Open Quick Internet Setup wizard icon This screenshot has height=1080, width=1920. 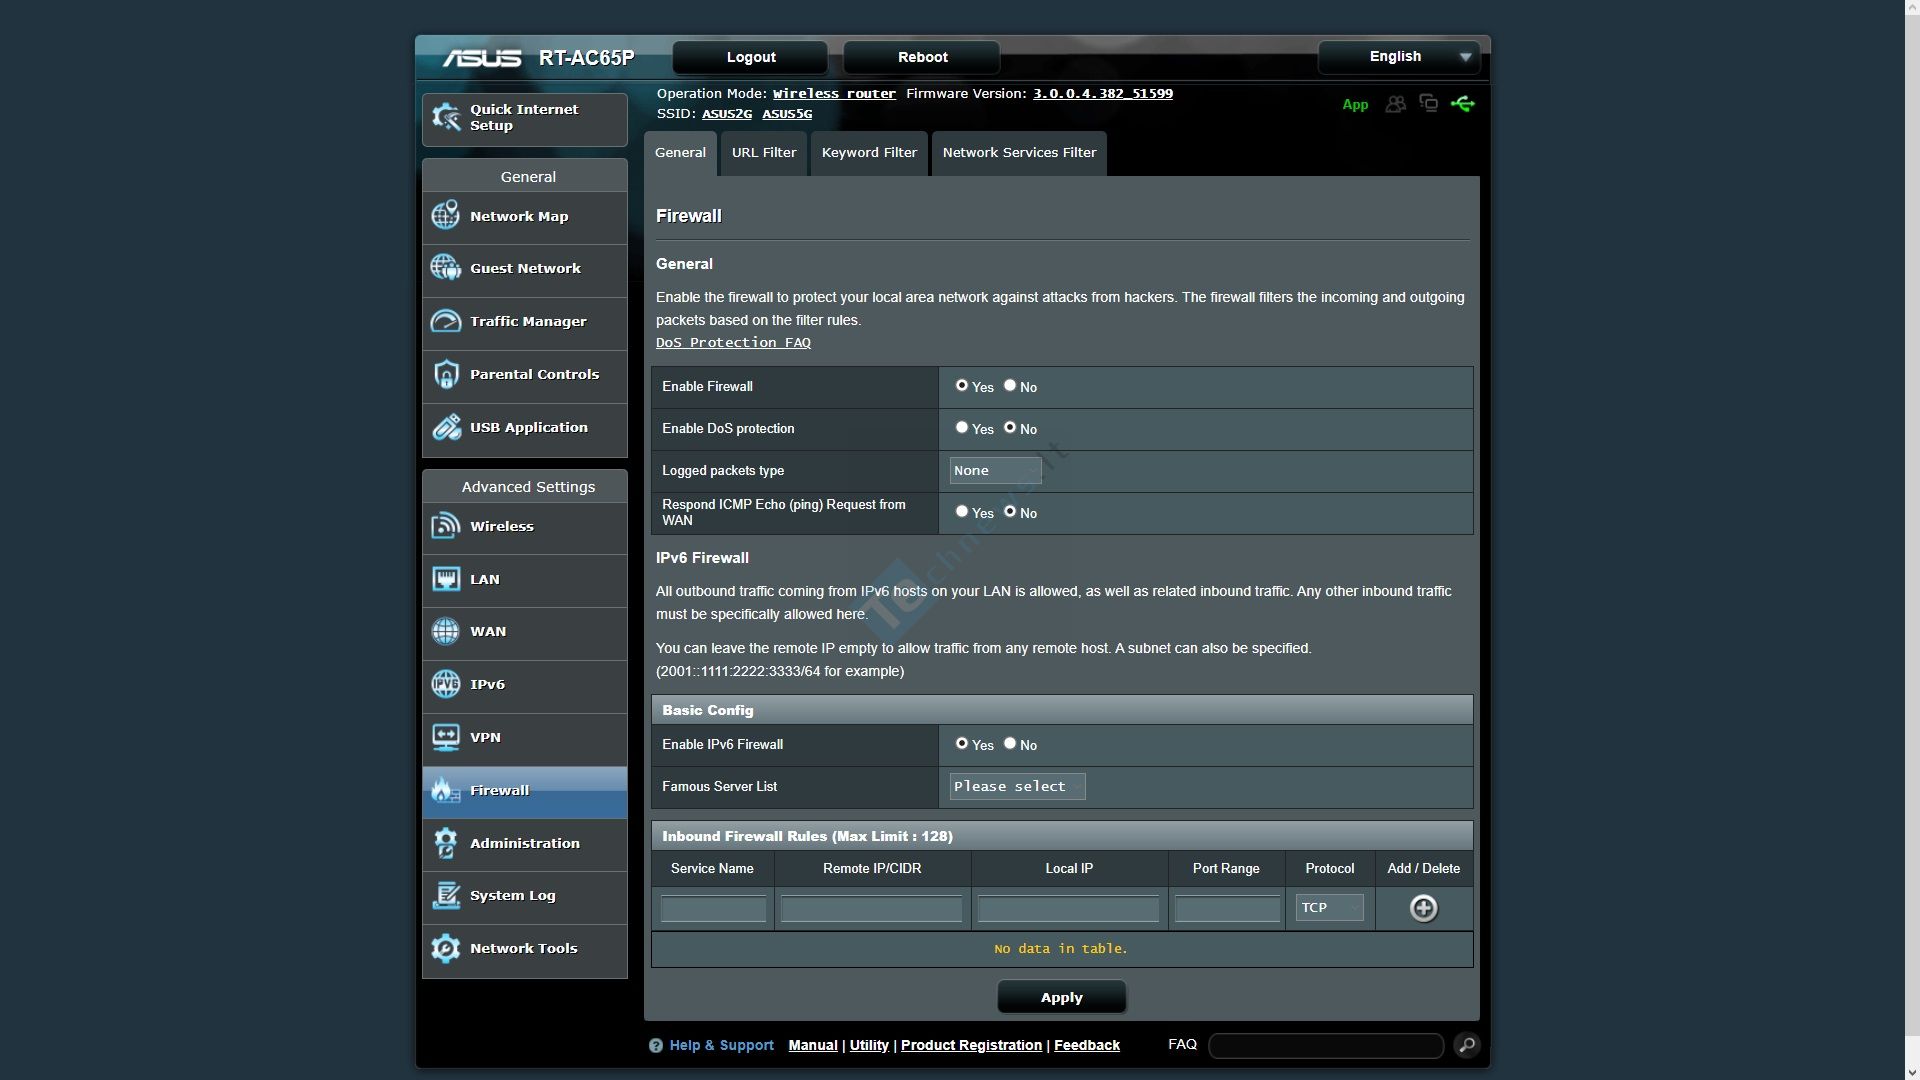(x=446, y=117)
